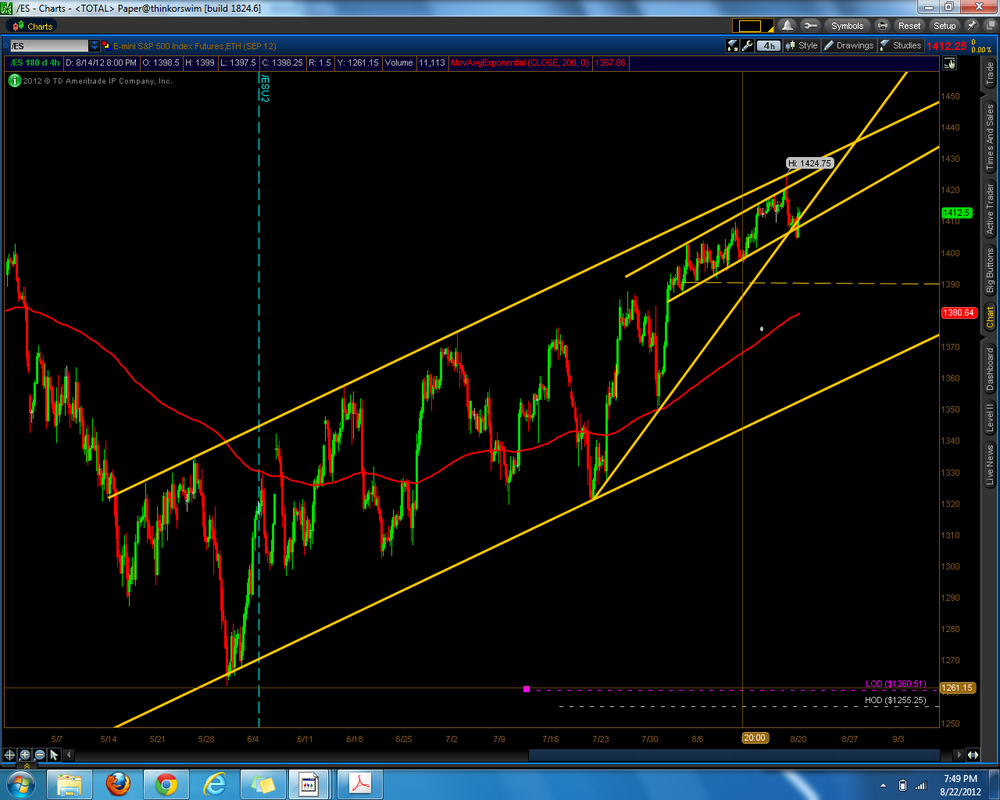The image size is (1000, 800).
Task: Click the MovAvgExponential study label
Action: (519, 63)
